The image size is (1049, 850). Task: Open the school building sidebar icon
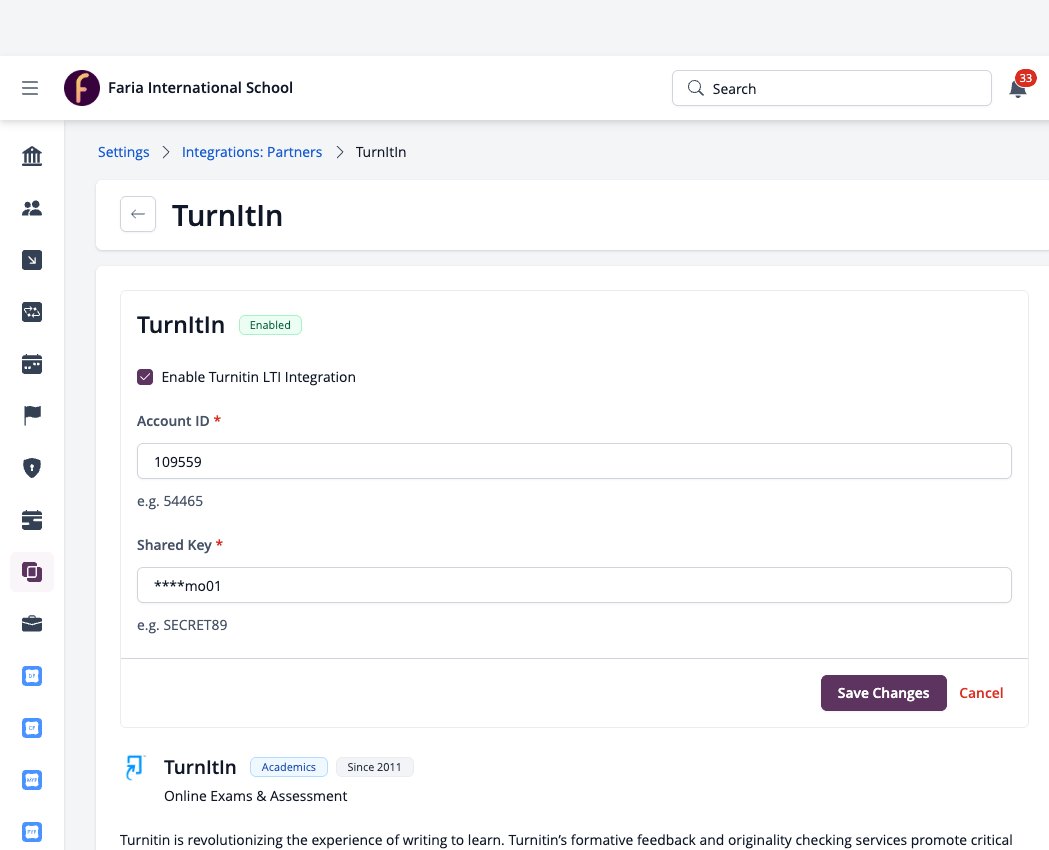pyautogui.click(x=32, y=156)
